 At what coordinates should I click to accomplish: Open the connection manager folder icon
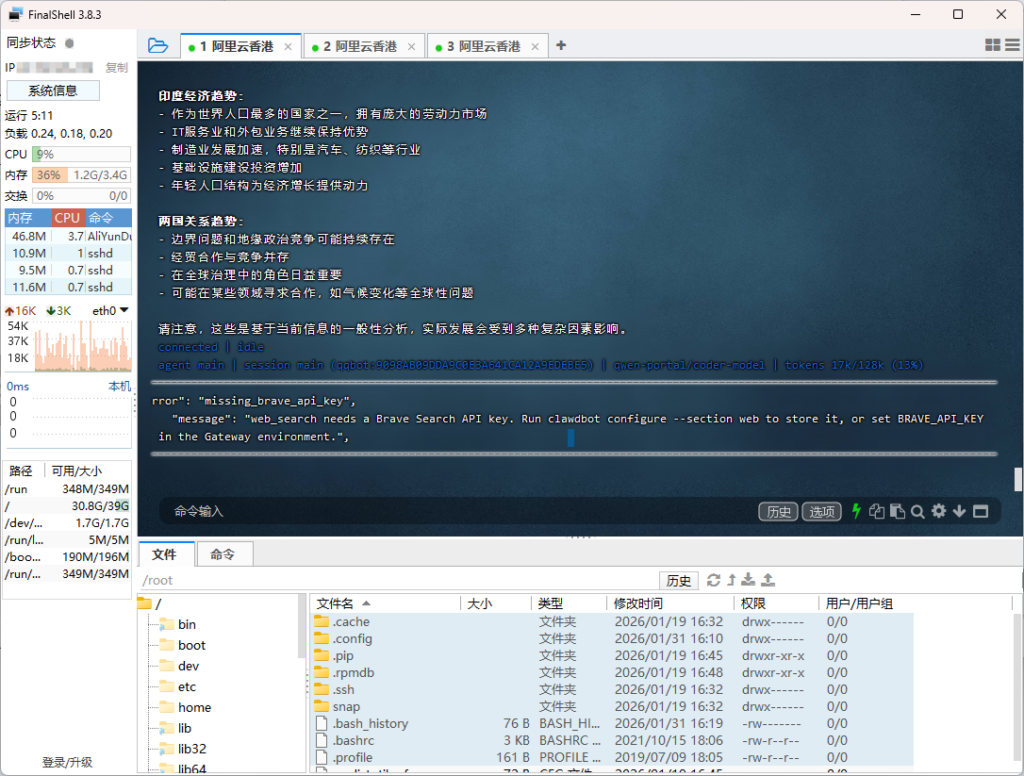click(x=158, y=45)
